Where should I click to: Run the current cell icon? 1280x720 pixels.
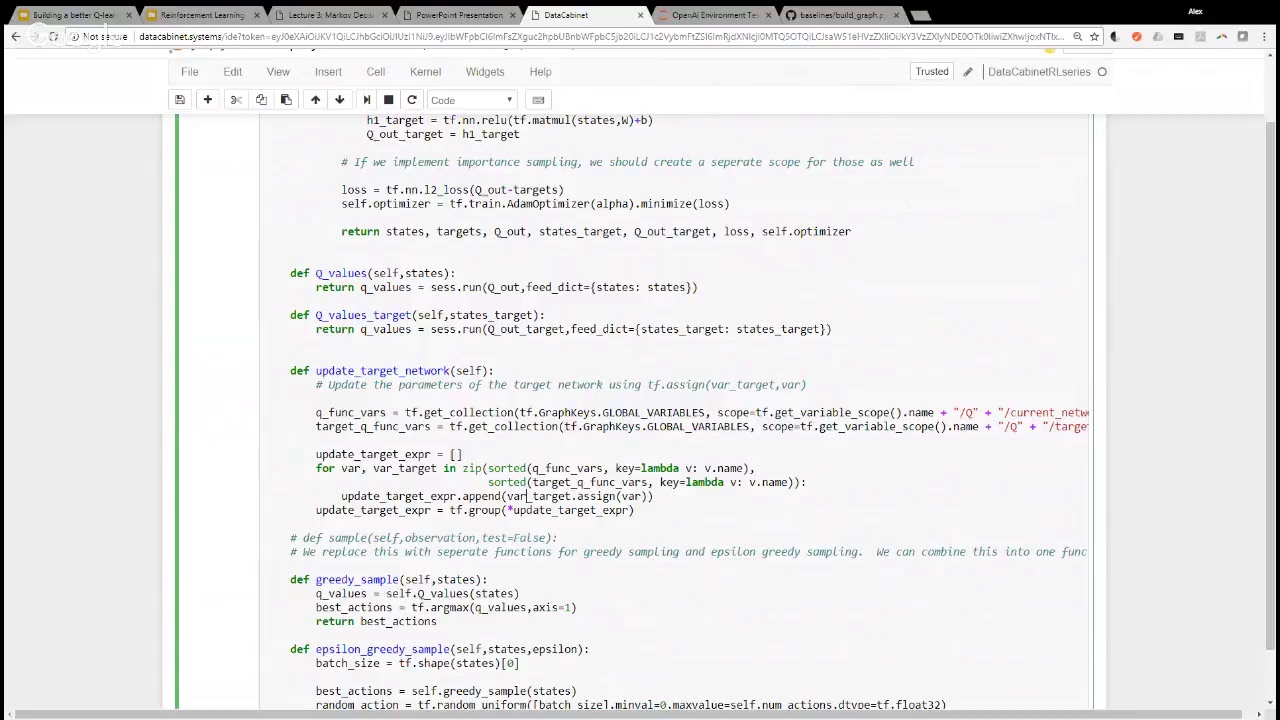coord(366,100)
